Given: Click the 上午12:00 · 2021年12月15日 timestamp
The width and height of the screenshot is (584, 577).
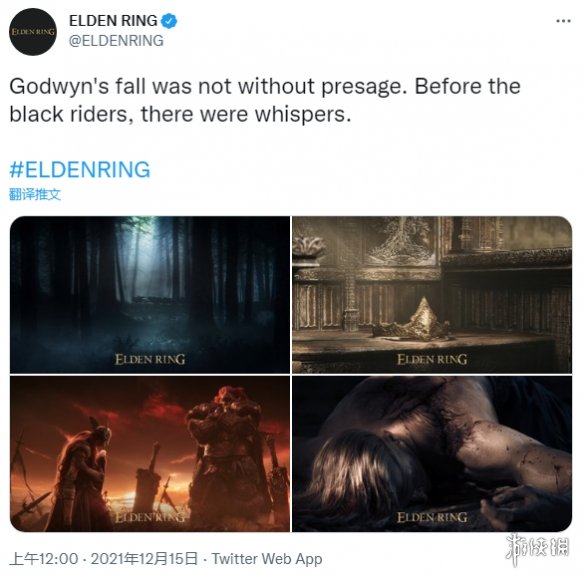Looking at the screenshot, I should 104,559.
